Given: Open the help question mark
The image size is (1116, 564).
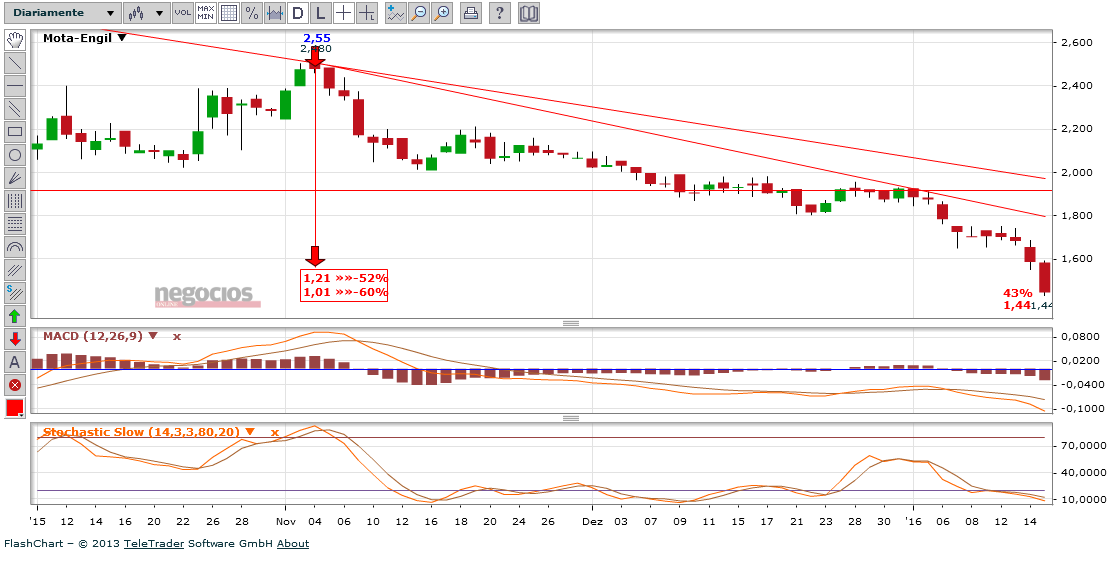Looking at the screenshot, I should click(x=500, y=13).
